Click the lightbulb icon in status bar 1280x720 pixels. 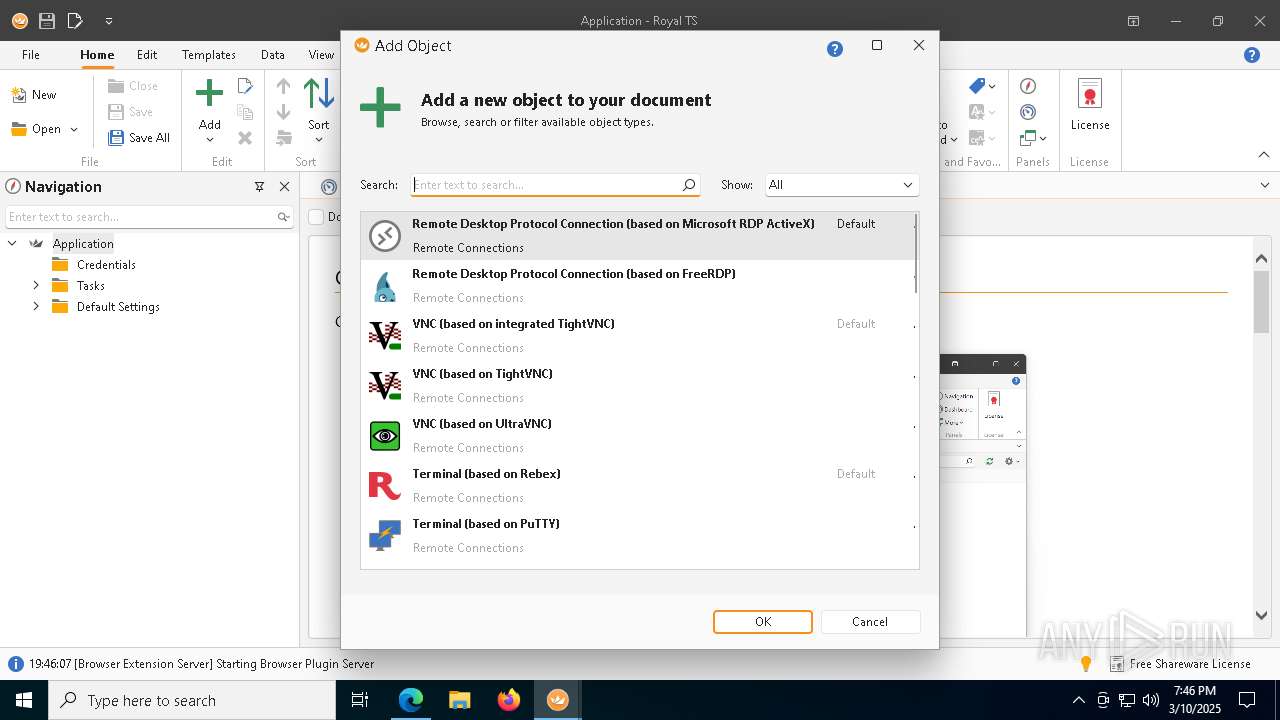(x=1086, y=664)
